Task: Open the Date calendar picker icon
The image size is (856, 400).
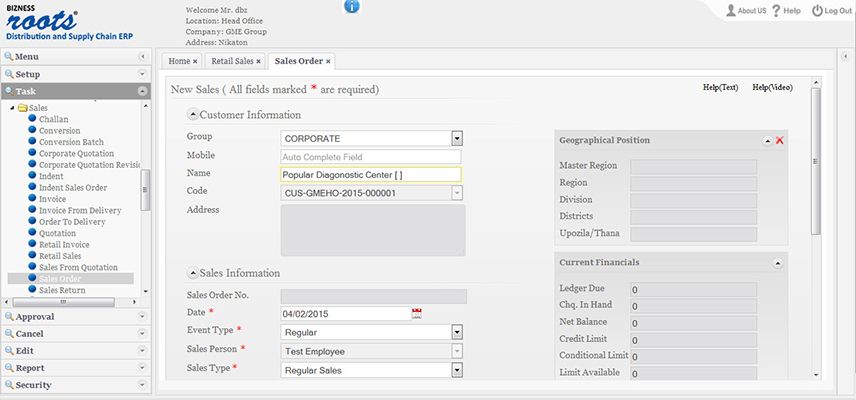Action: [417, 313]
